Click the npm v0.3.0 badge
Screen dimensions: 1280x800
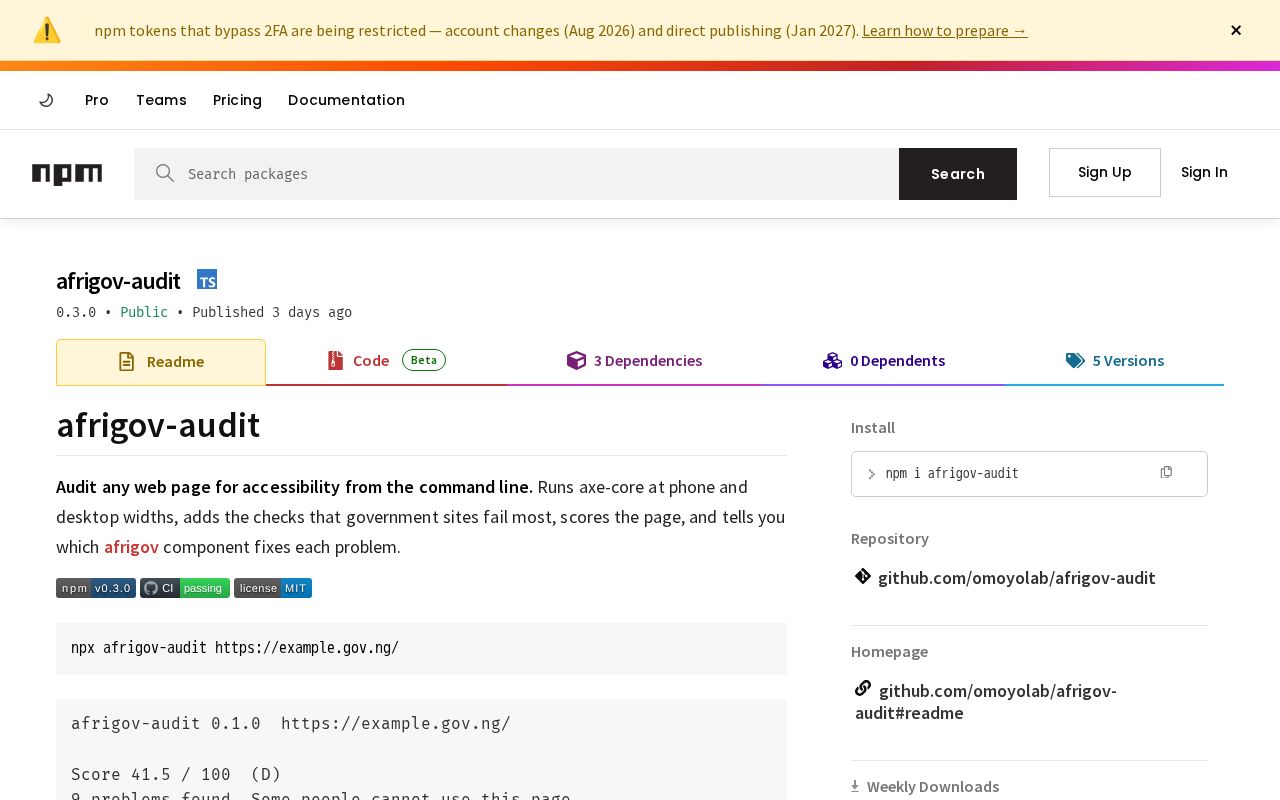[96, 588]
